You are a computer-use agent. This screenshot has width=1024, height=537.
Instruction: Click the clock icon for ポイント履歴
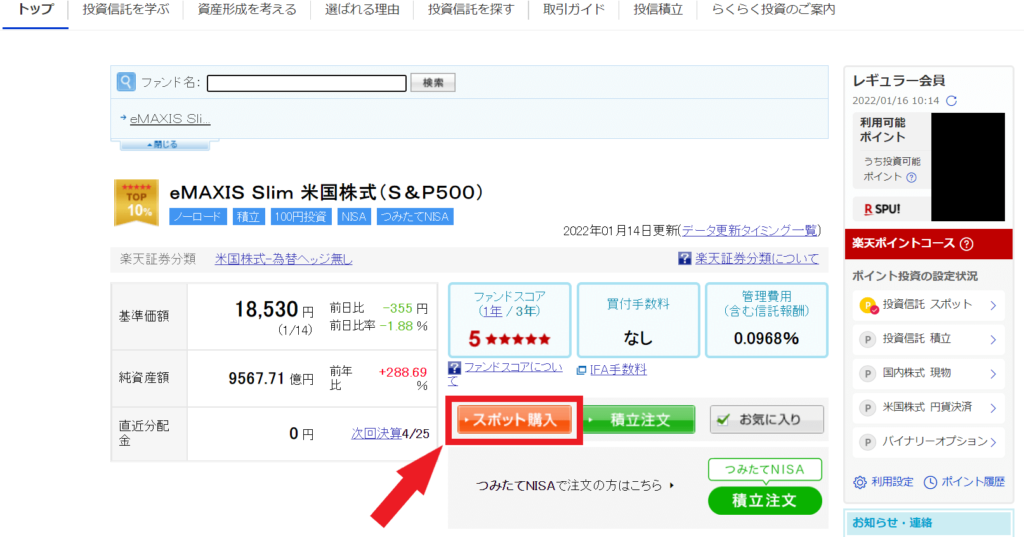pos(930,482)
